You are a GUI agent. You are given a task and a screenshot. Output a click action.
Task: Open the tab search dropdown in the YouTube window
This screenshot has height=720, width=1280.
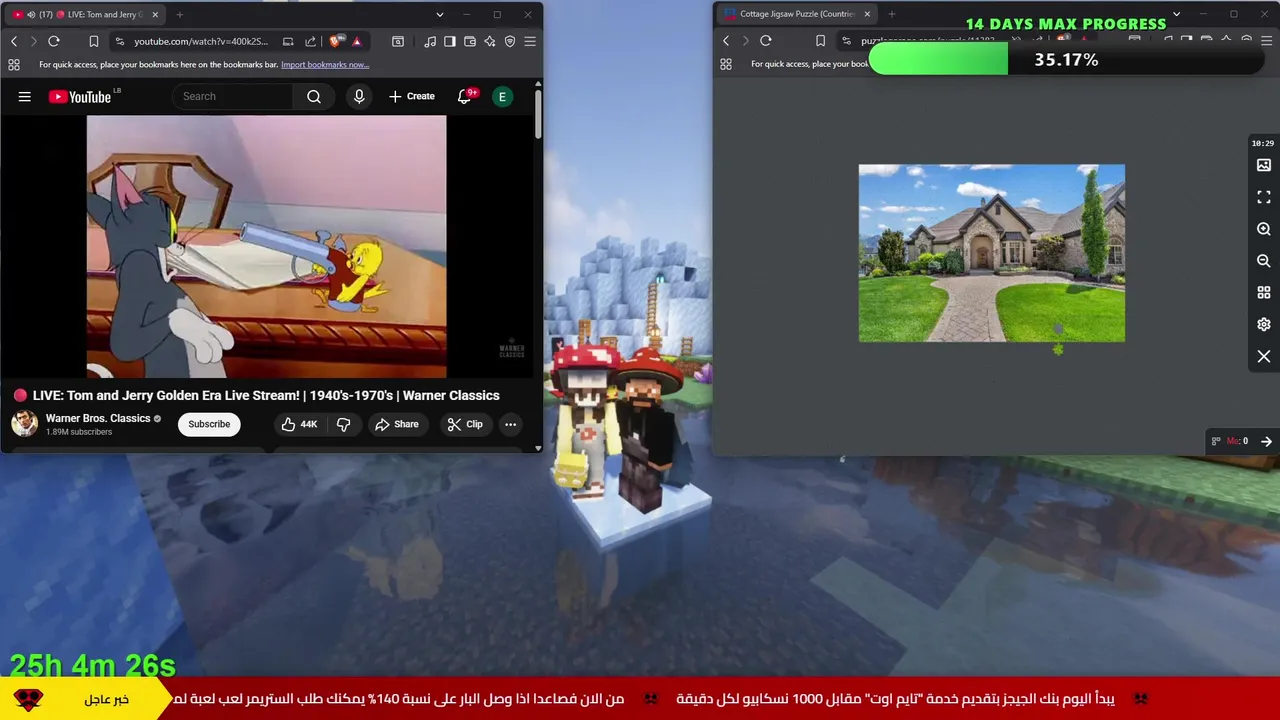(x=439, y=15)
